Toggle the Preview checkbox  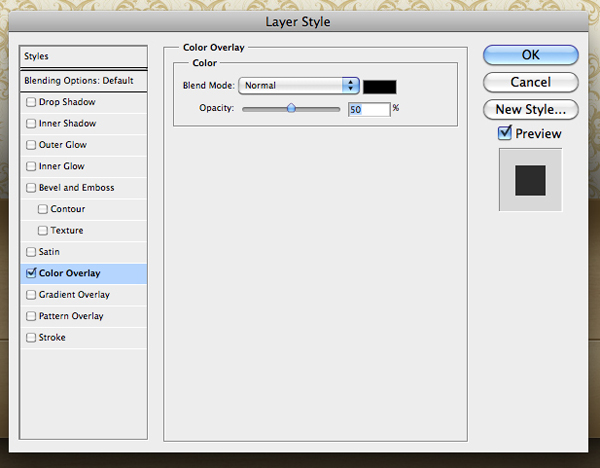coord(505,133)
